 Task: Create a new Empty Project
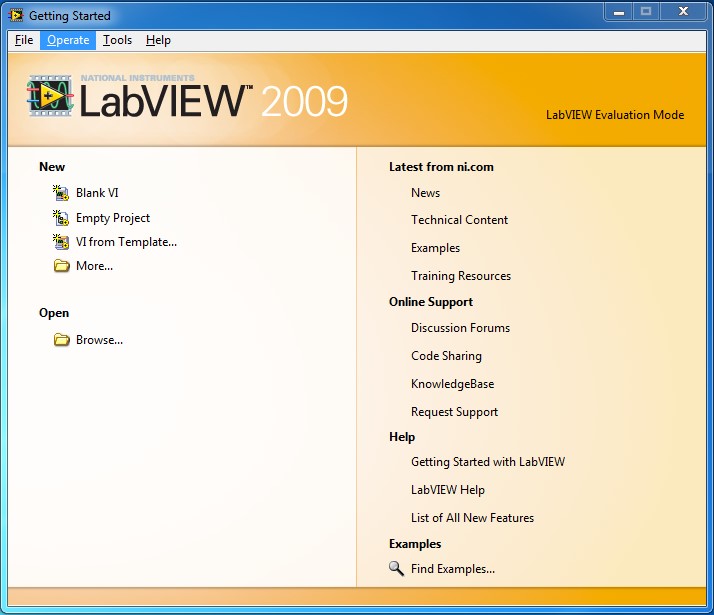point(112,218)
